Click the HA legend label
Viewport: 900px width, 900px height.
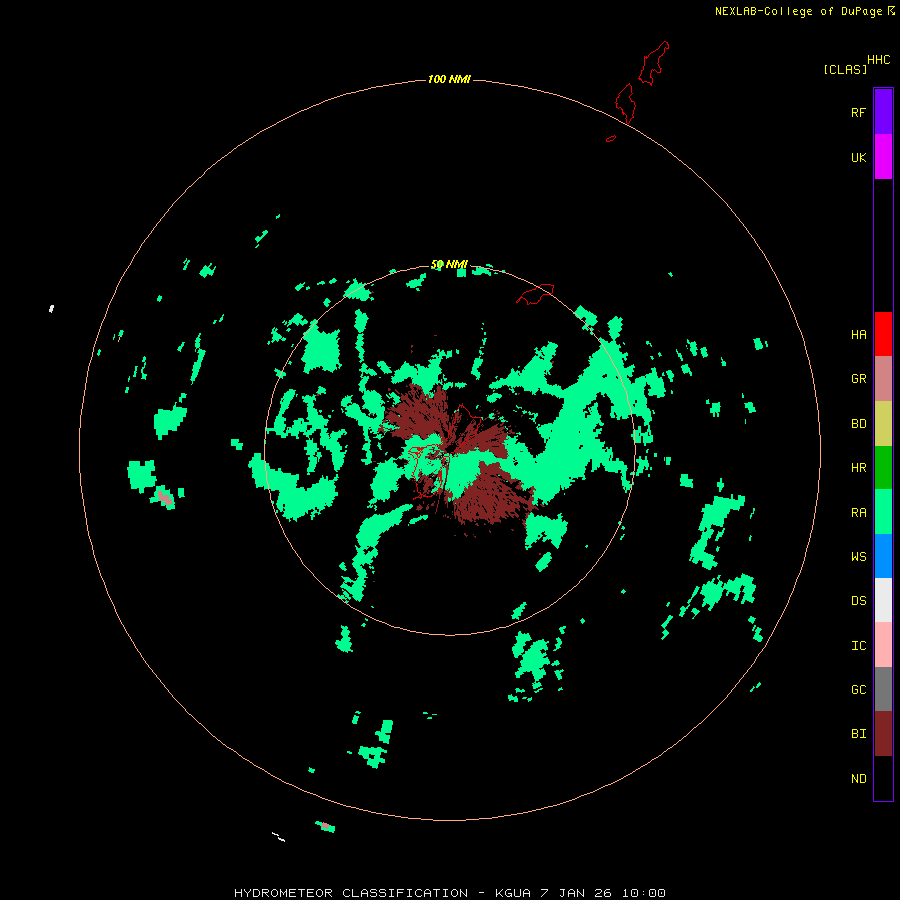858,334
